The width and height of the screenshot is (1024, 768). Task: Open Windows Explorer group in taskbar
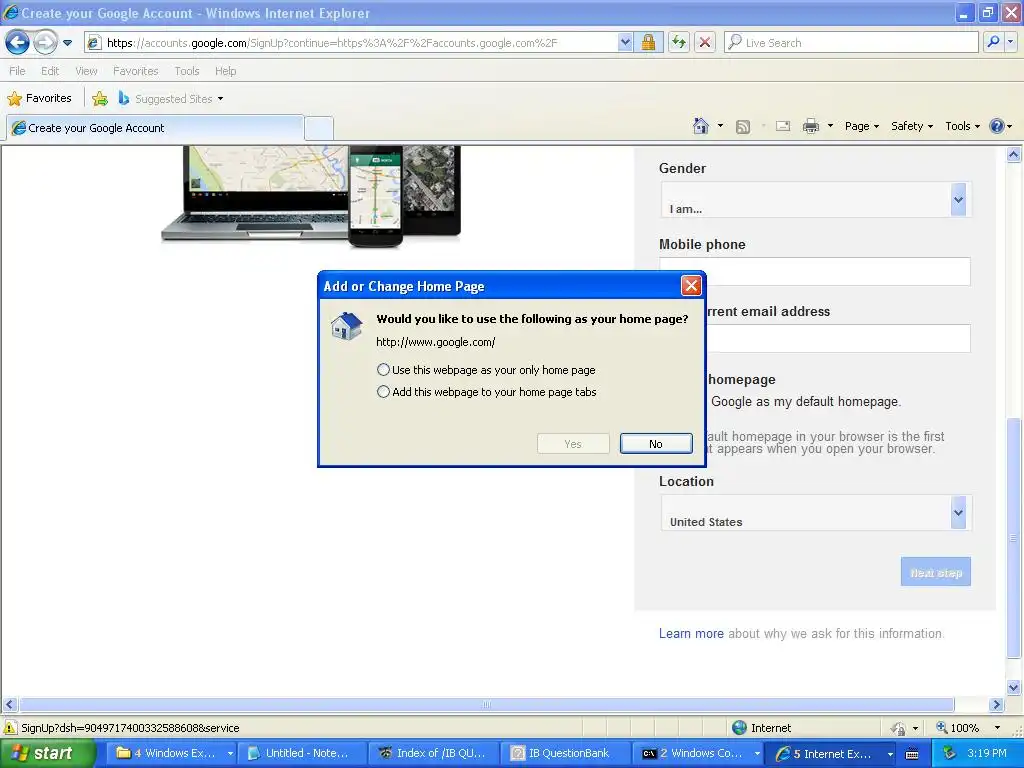(172, 753)
